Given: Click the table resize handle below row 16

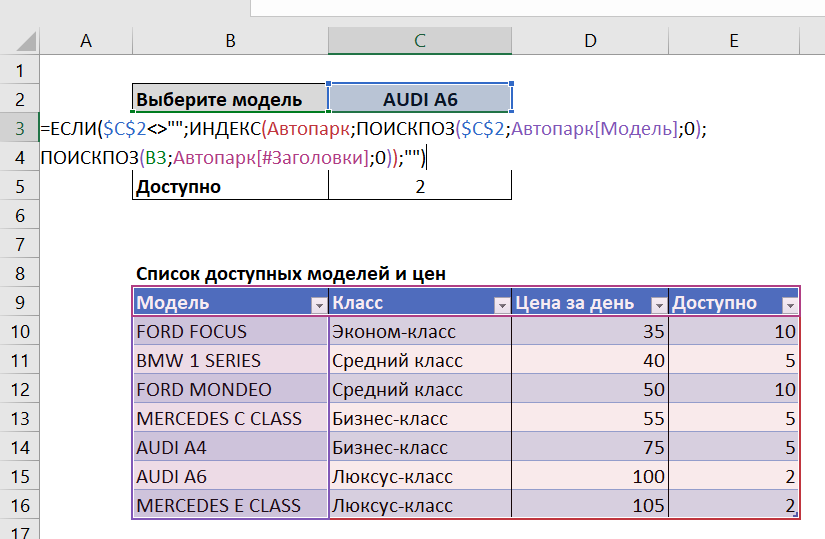Looking at the screenshot, I should click(x=794, y=514).
